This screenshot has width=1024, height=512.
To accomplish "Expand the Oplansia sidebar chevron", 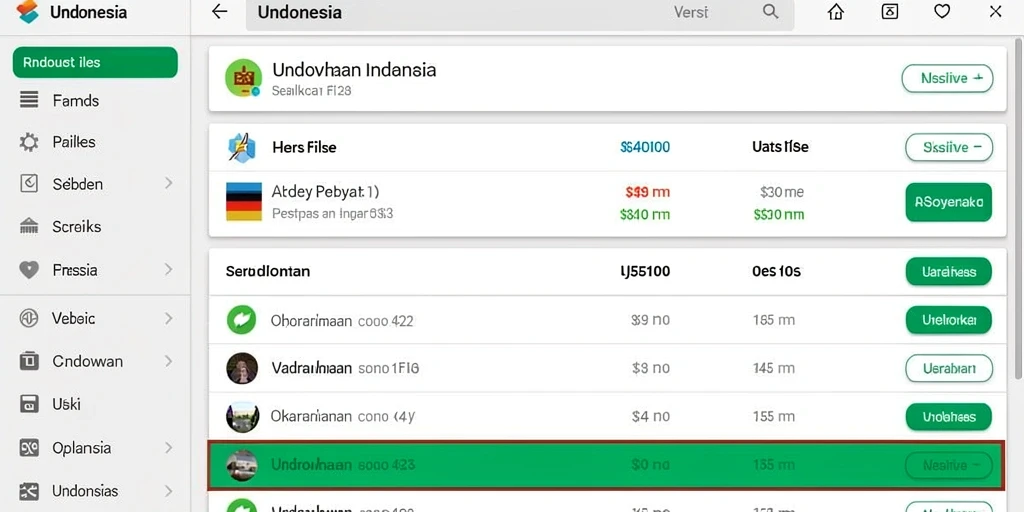I will (x=168, y=448).
